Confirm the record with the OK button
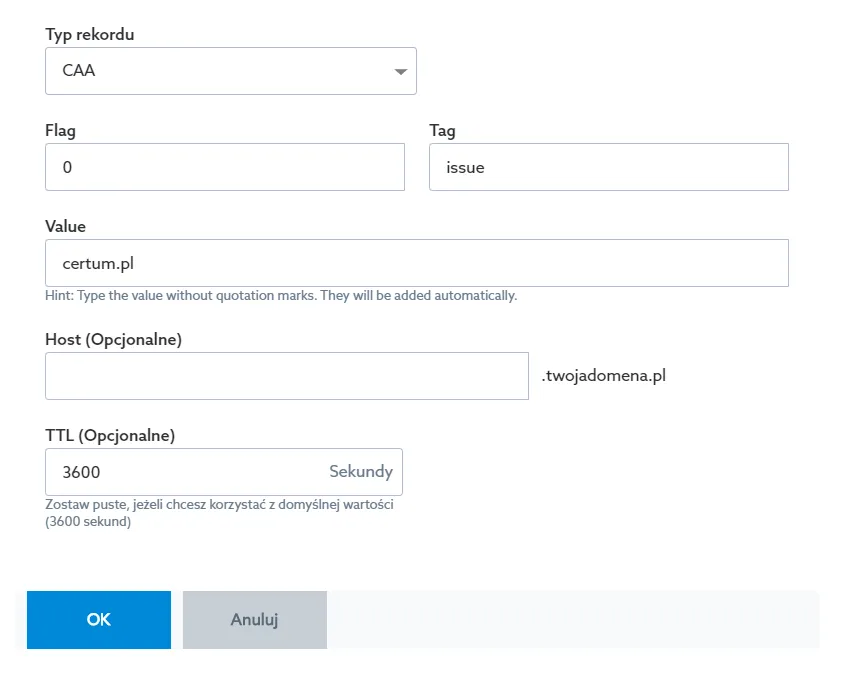The height and width of the screenshot is (673, 845). 99,620
